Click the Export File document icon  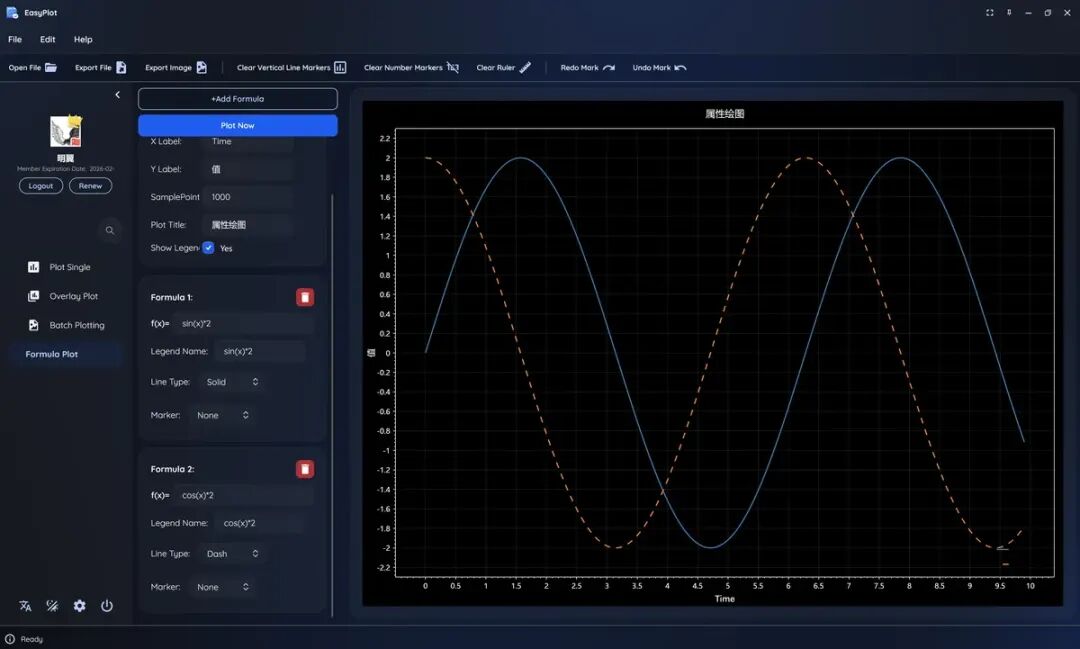121,68
